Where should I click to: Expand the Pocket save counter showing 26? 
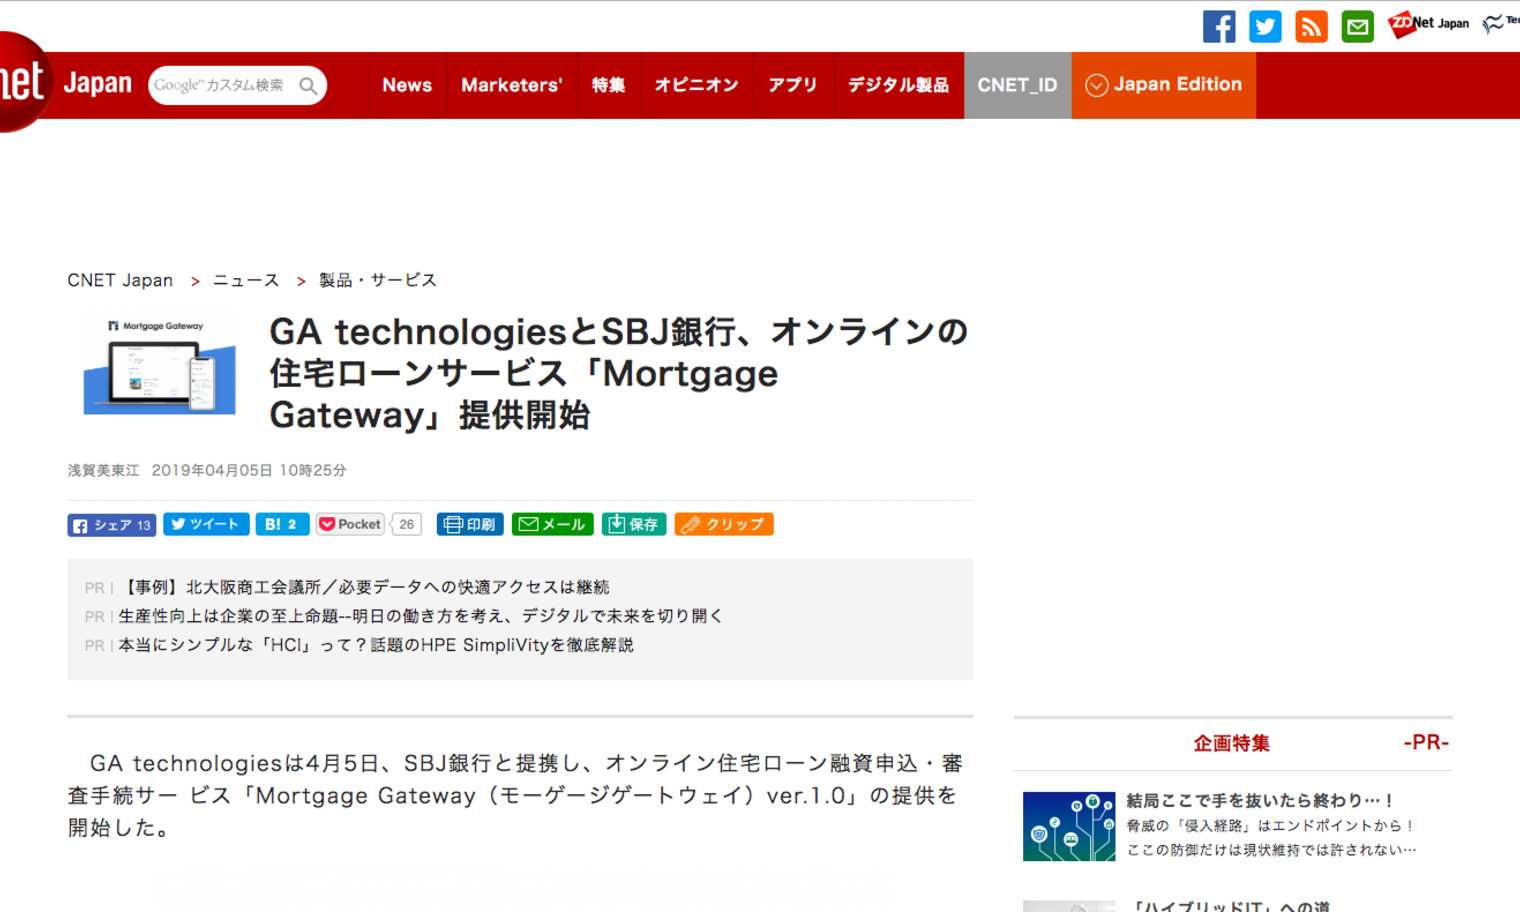tap(406, 524)
